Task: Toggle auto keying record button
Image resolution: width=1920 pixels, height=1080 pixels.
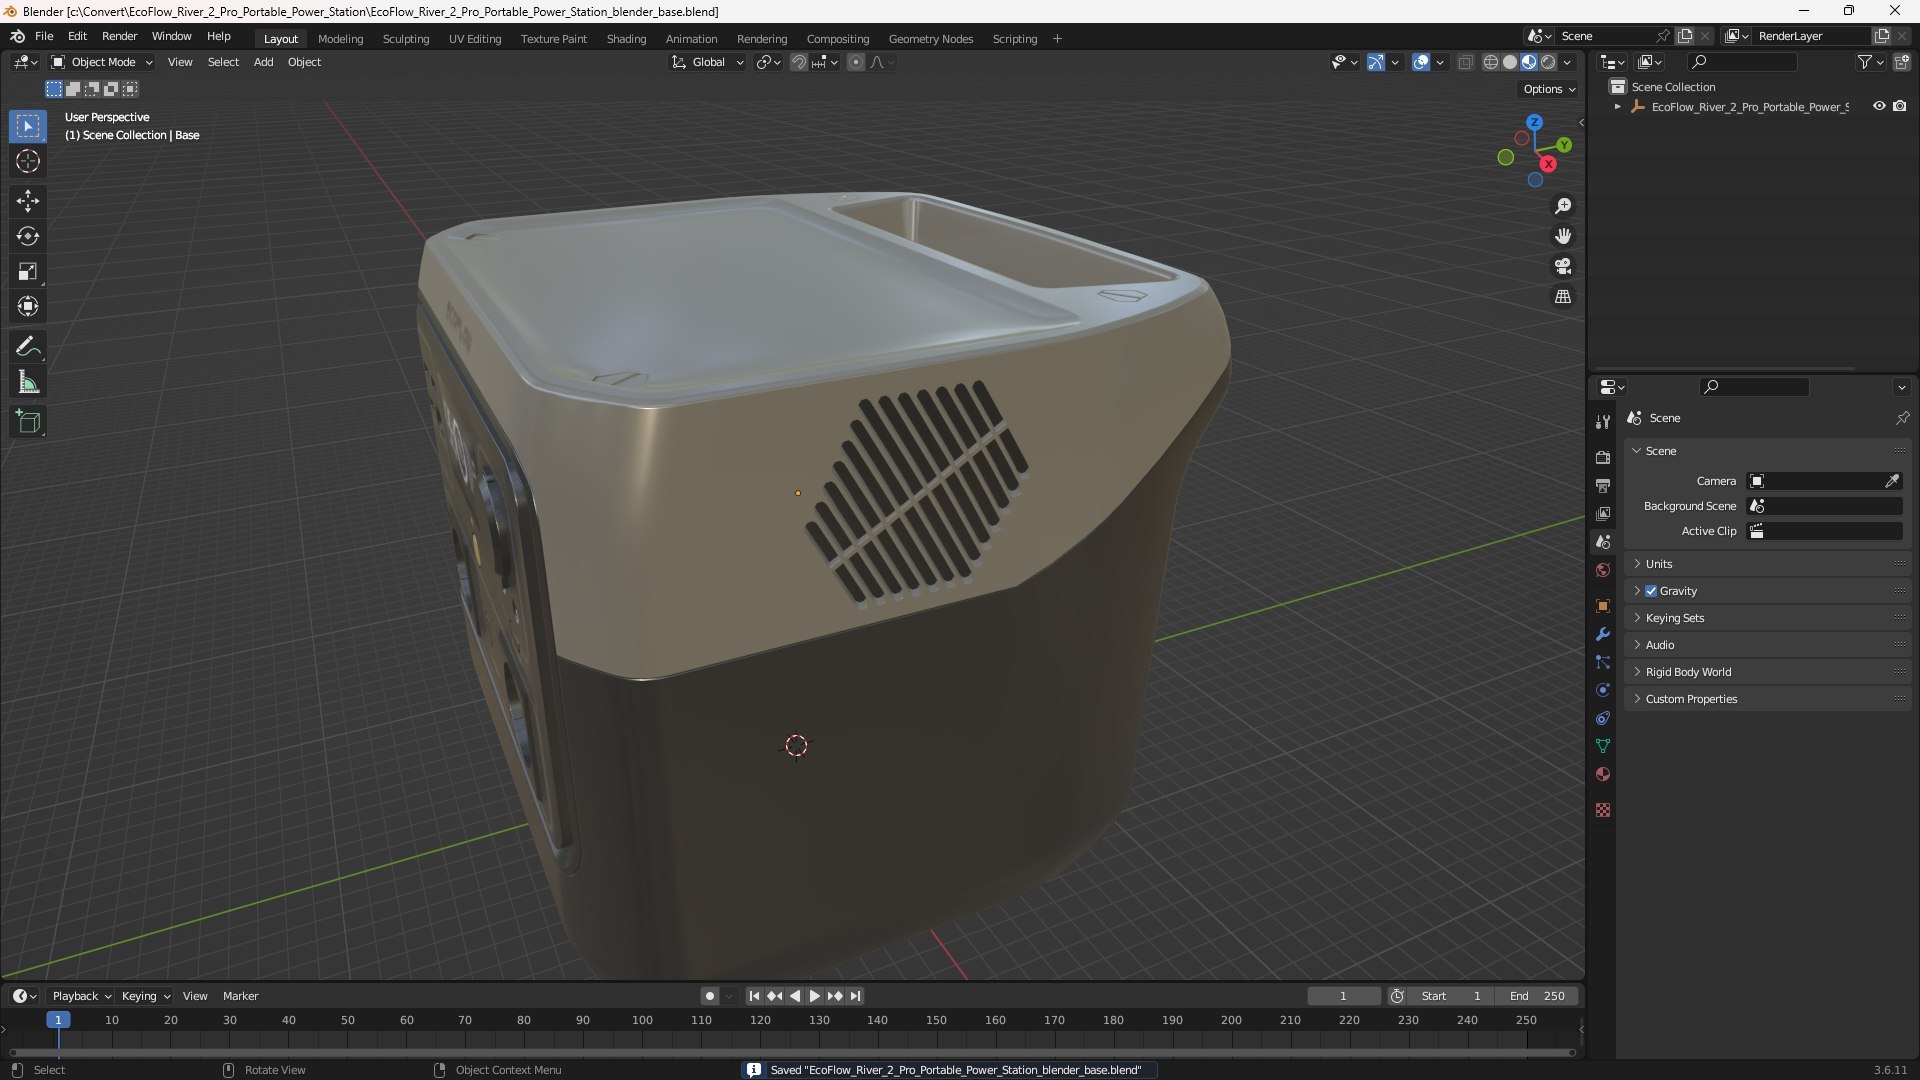Action: pyautogui.click(x=710, y=996)
